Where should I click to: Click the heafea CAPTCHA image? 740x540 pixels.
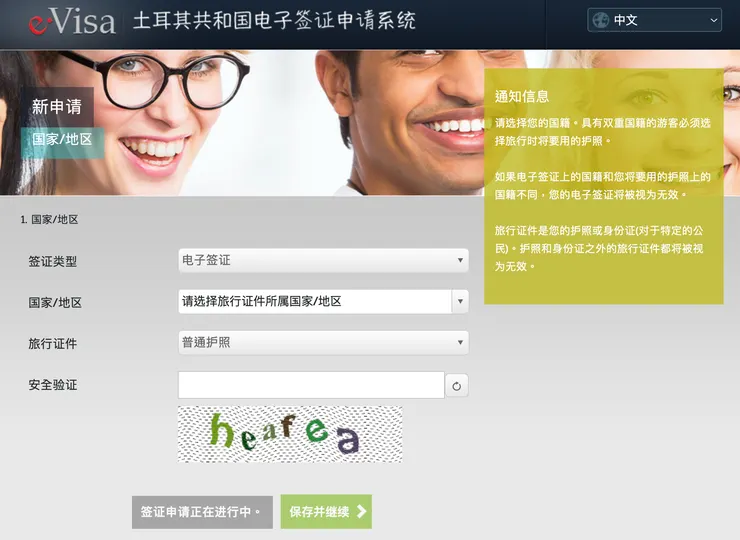pos(290,434)
